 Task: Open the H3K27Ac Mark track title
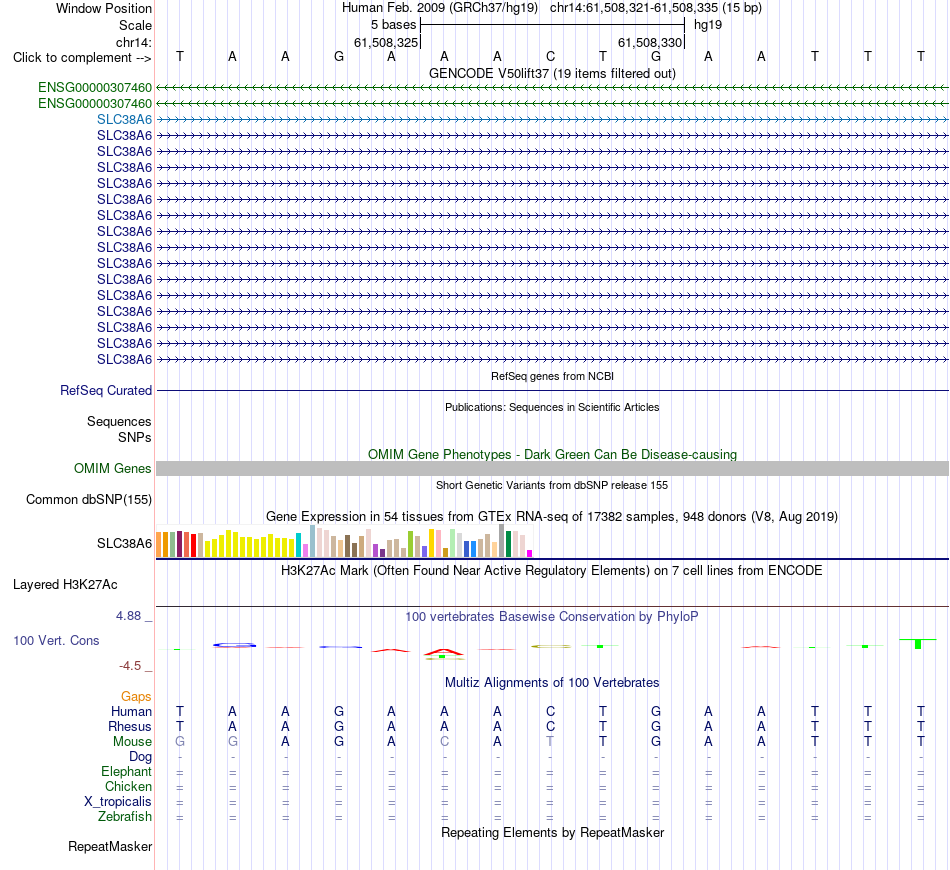pos(552,571)
